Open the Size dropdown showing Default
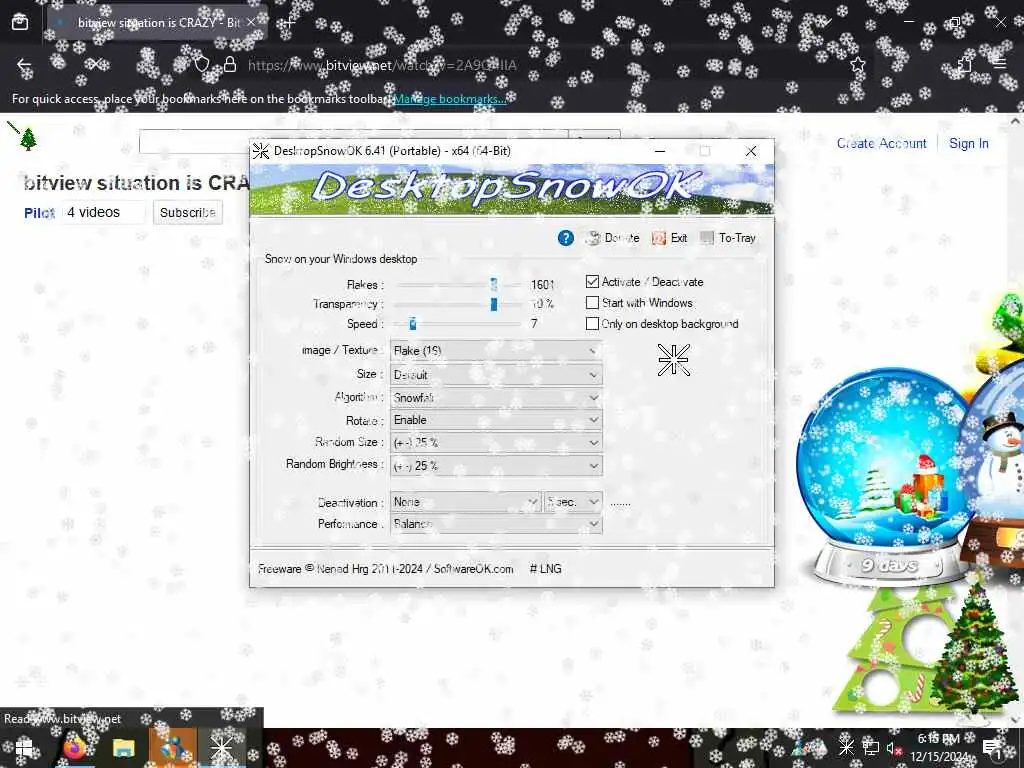 (496, 375)
